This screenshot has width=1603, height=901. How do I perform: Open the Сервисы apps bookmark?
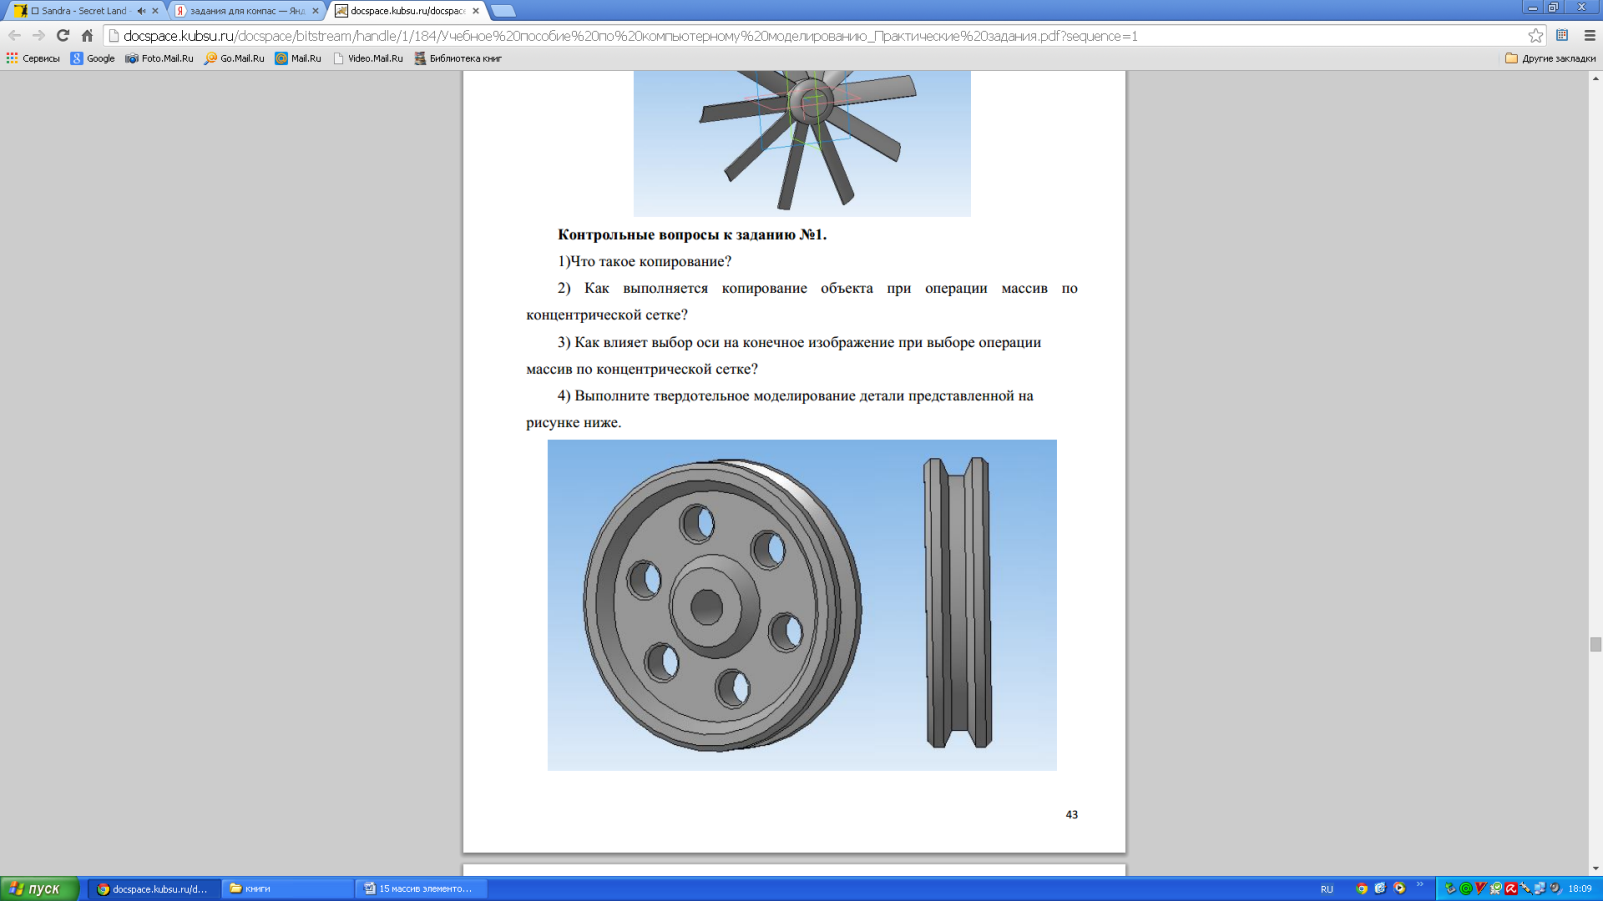click(x=33, y=59)
